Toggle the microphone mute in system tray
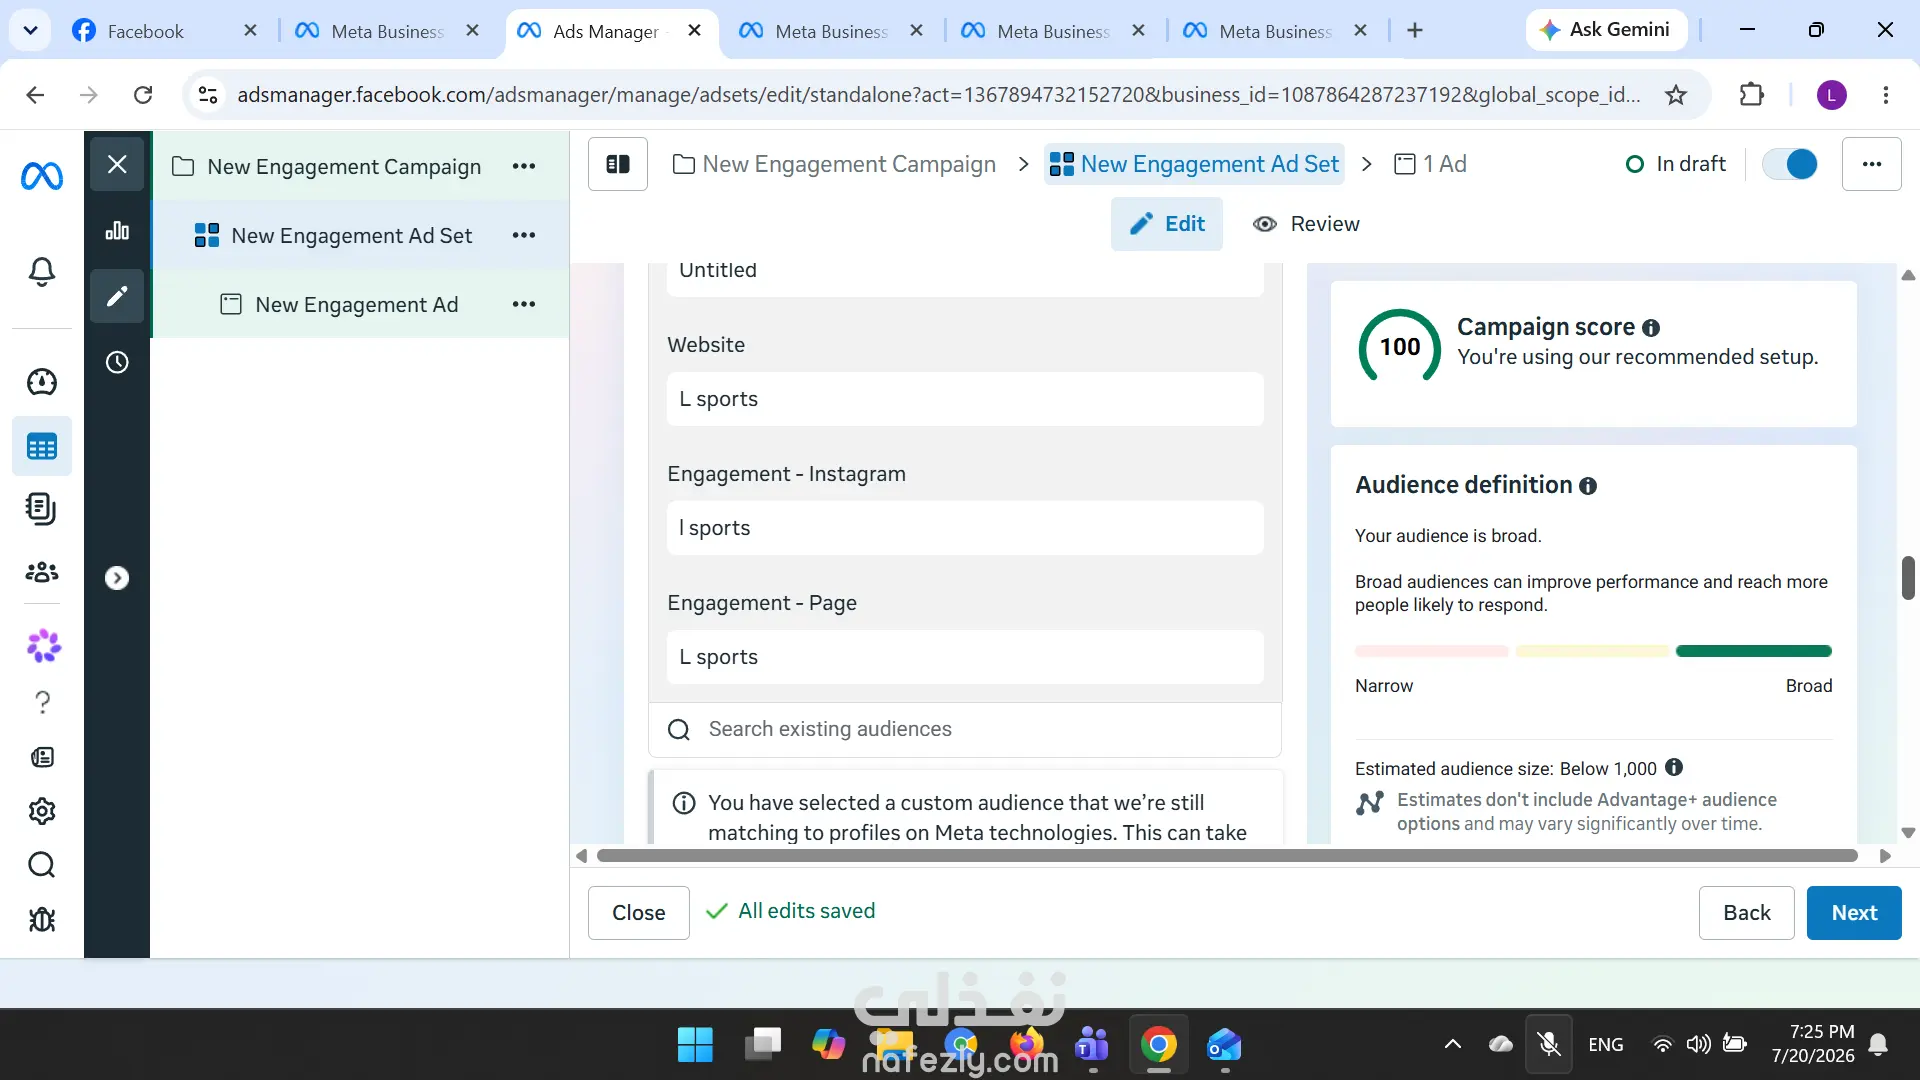The width and height of the screenshot is (1920, 1080). click(x=1549, y=1045)
